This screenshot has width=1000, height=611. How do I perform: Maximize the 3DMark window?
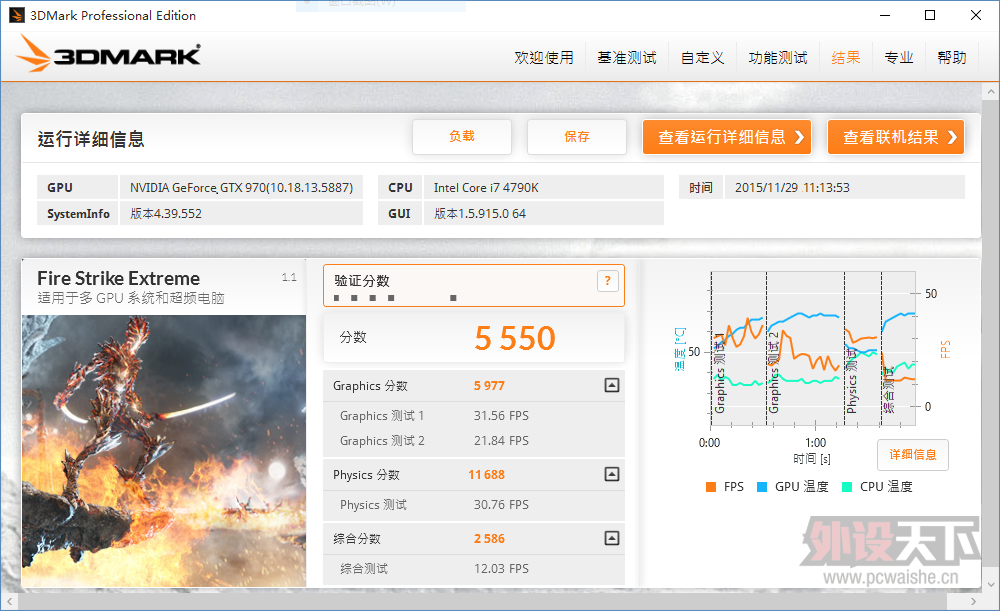click(x=930, y=15)
